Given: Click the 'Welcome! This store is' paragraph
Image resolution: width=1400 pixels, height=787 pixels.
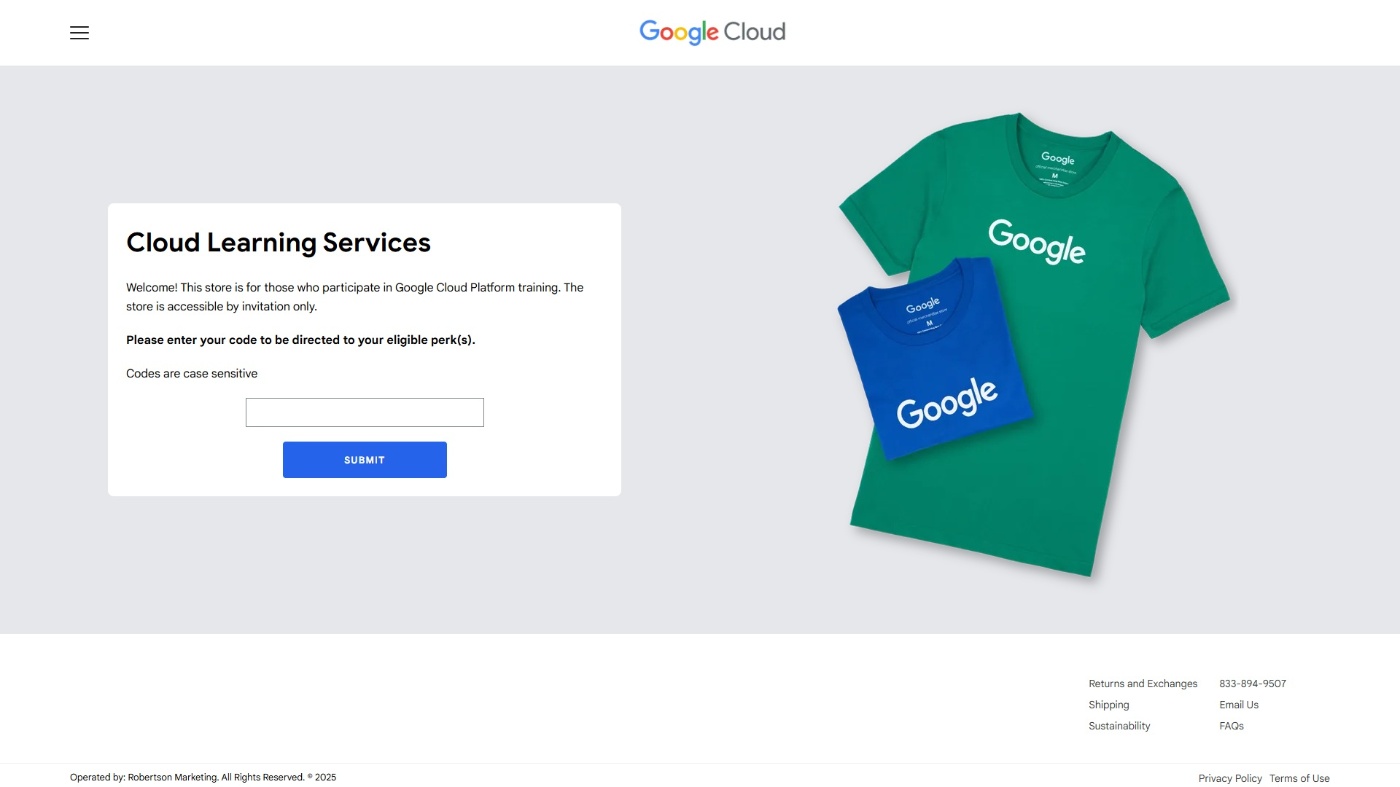Looking at the screenshot, I should (355, 297).
